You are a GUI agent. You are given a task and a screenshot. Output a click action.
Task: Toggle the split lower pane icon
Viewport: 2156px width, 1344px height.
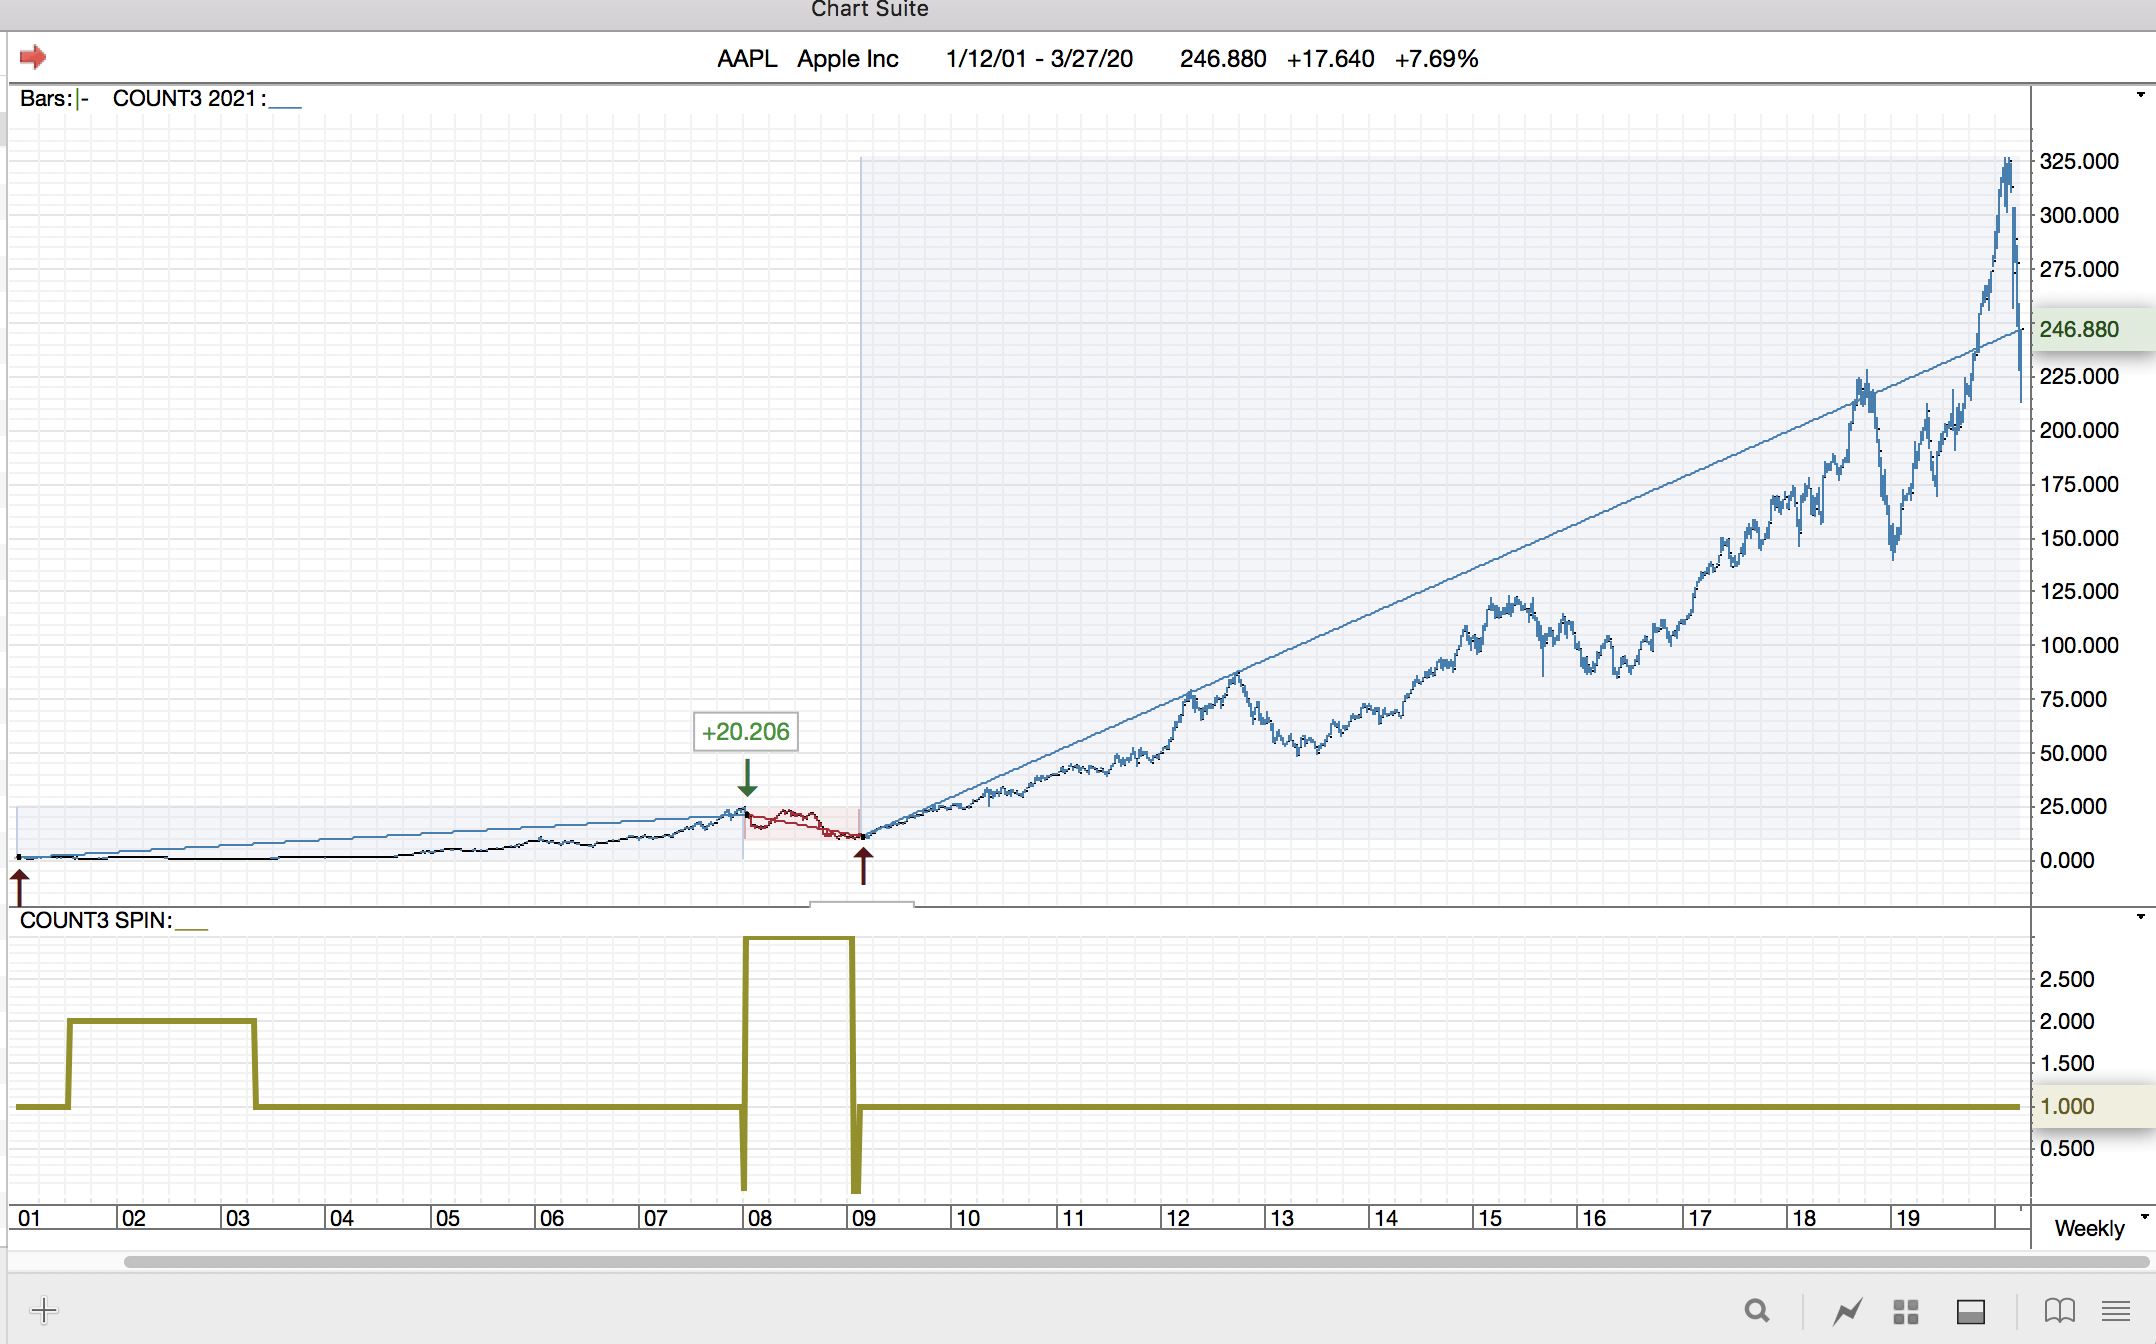pos(1970,1310)
